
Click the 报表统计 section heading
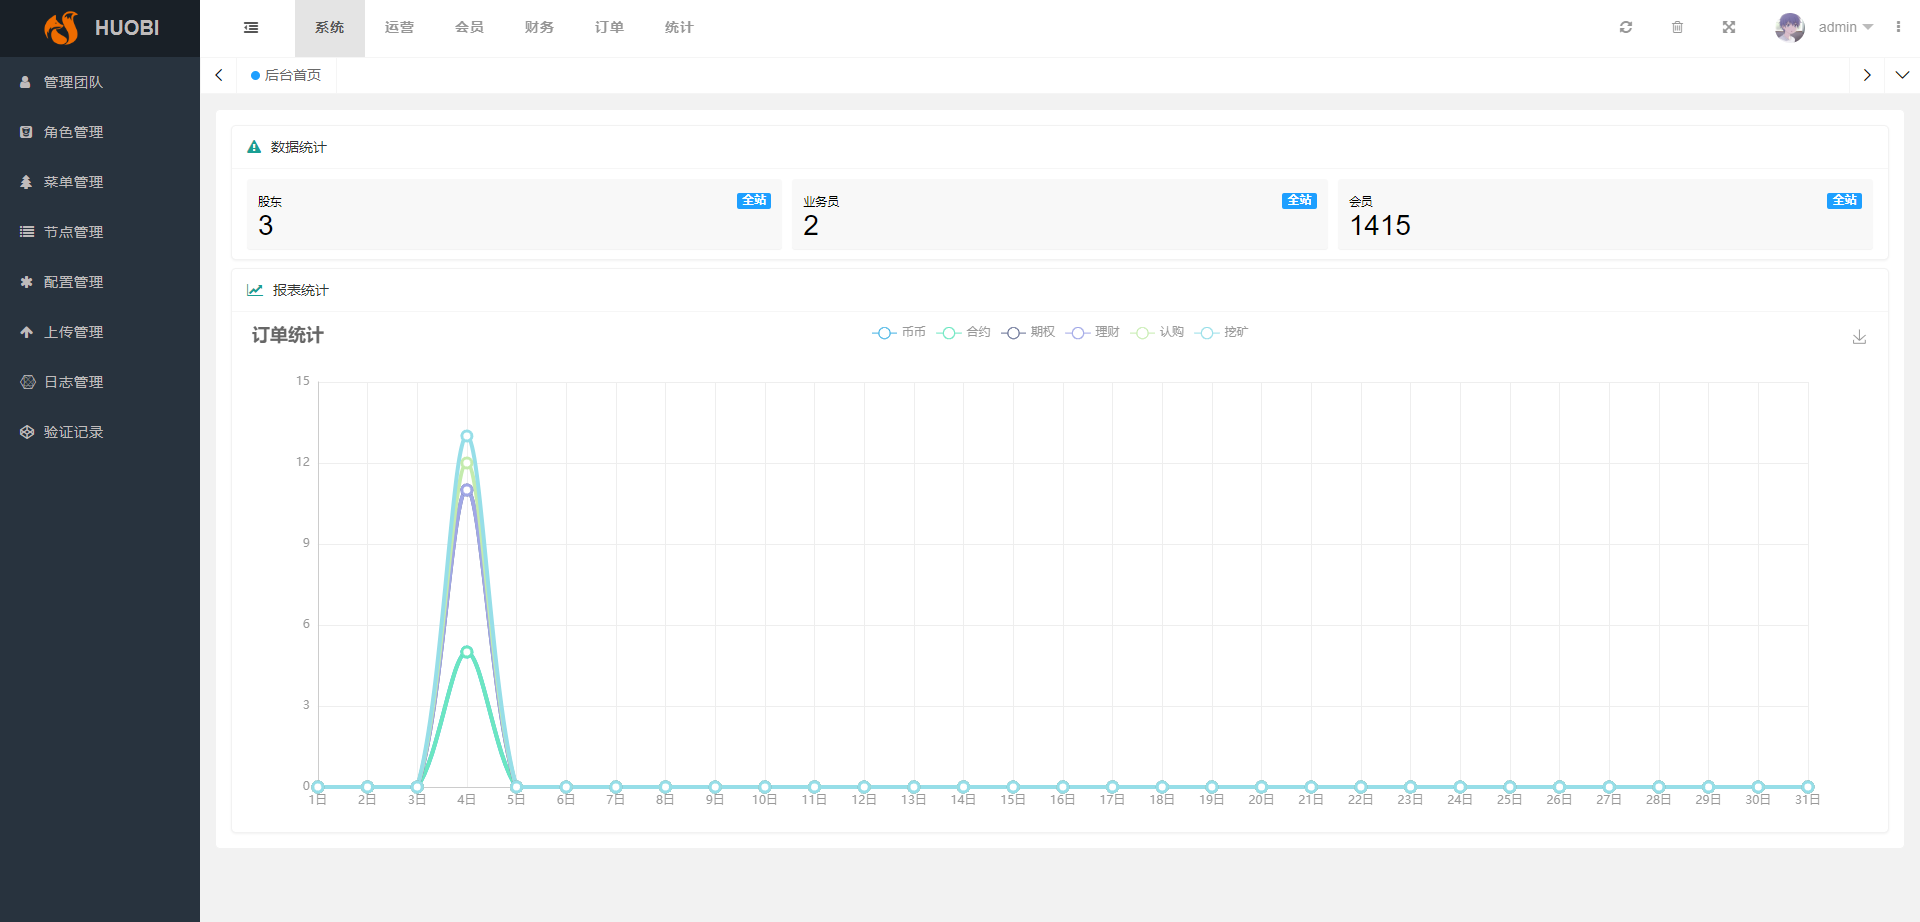point(301,290)
